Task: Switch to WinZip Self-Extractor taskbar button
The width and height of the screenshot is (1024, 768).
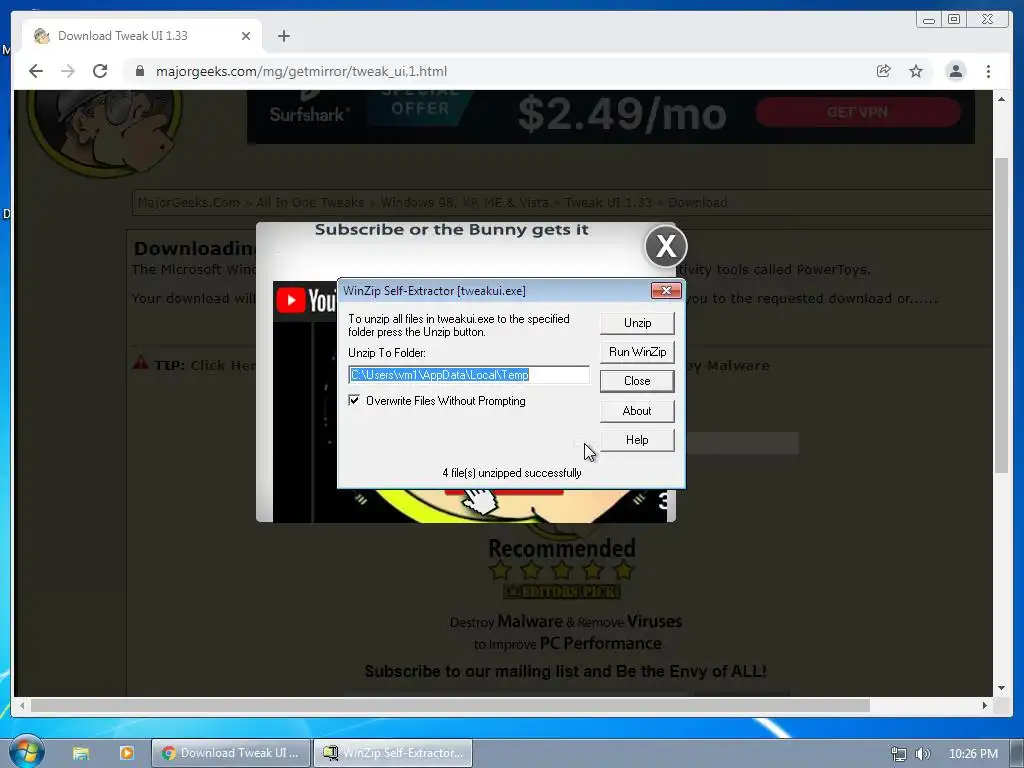Action: click(x=392, y=753)
